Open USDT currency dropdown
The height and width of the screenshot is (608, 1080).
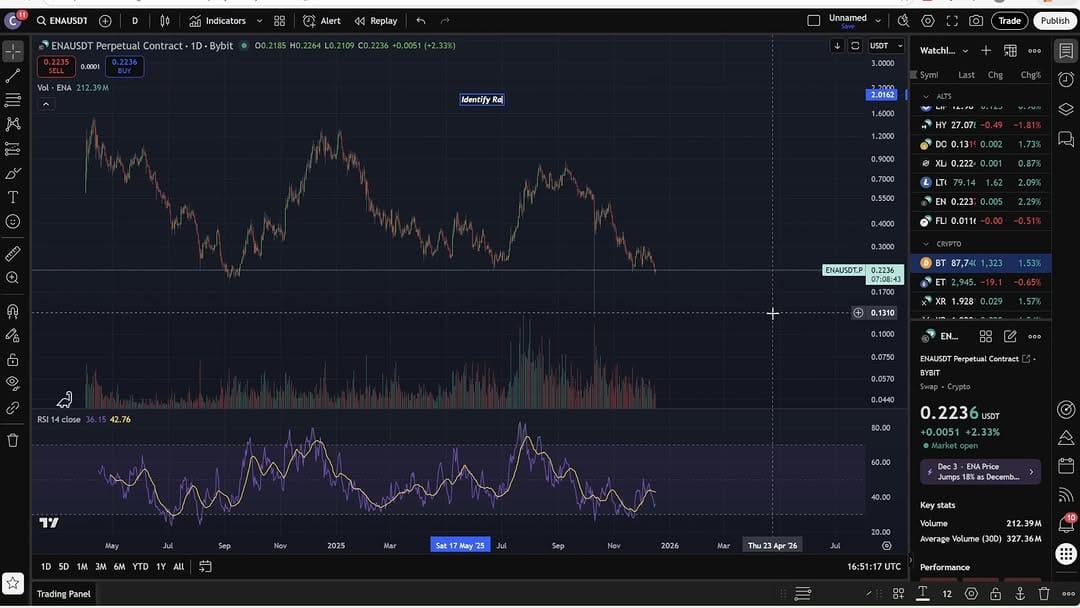(x=886, y=45)
